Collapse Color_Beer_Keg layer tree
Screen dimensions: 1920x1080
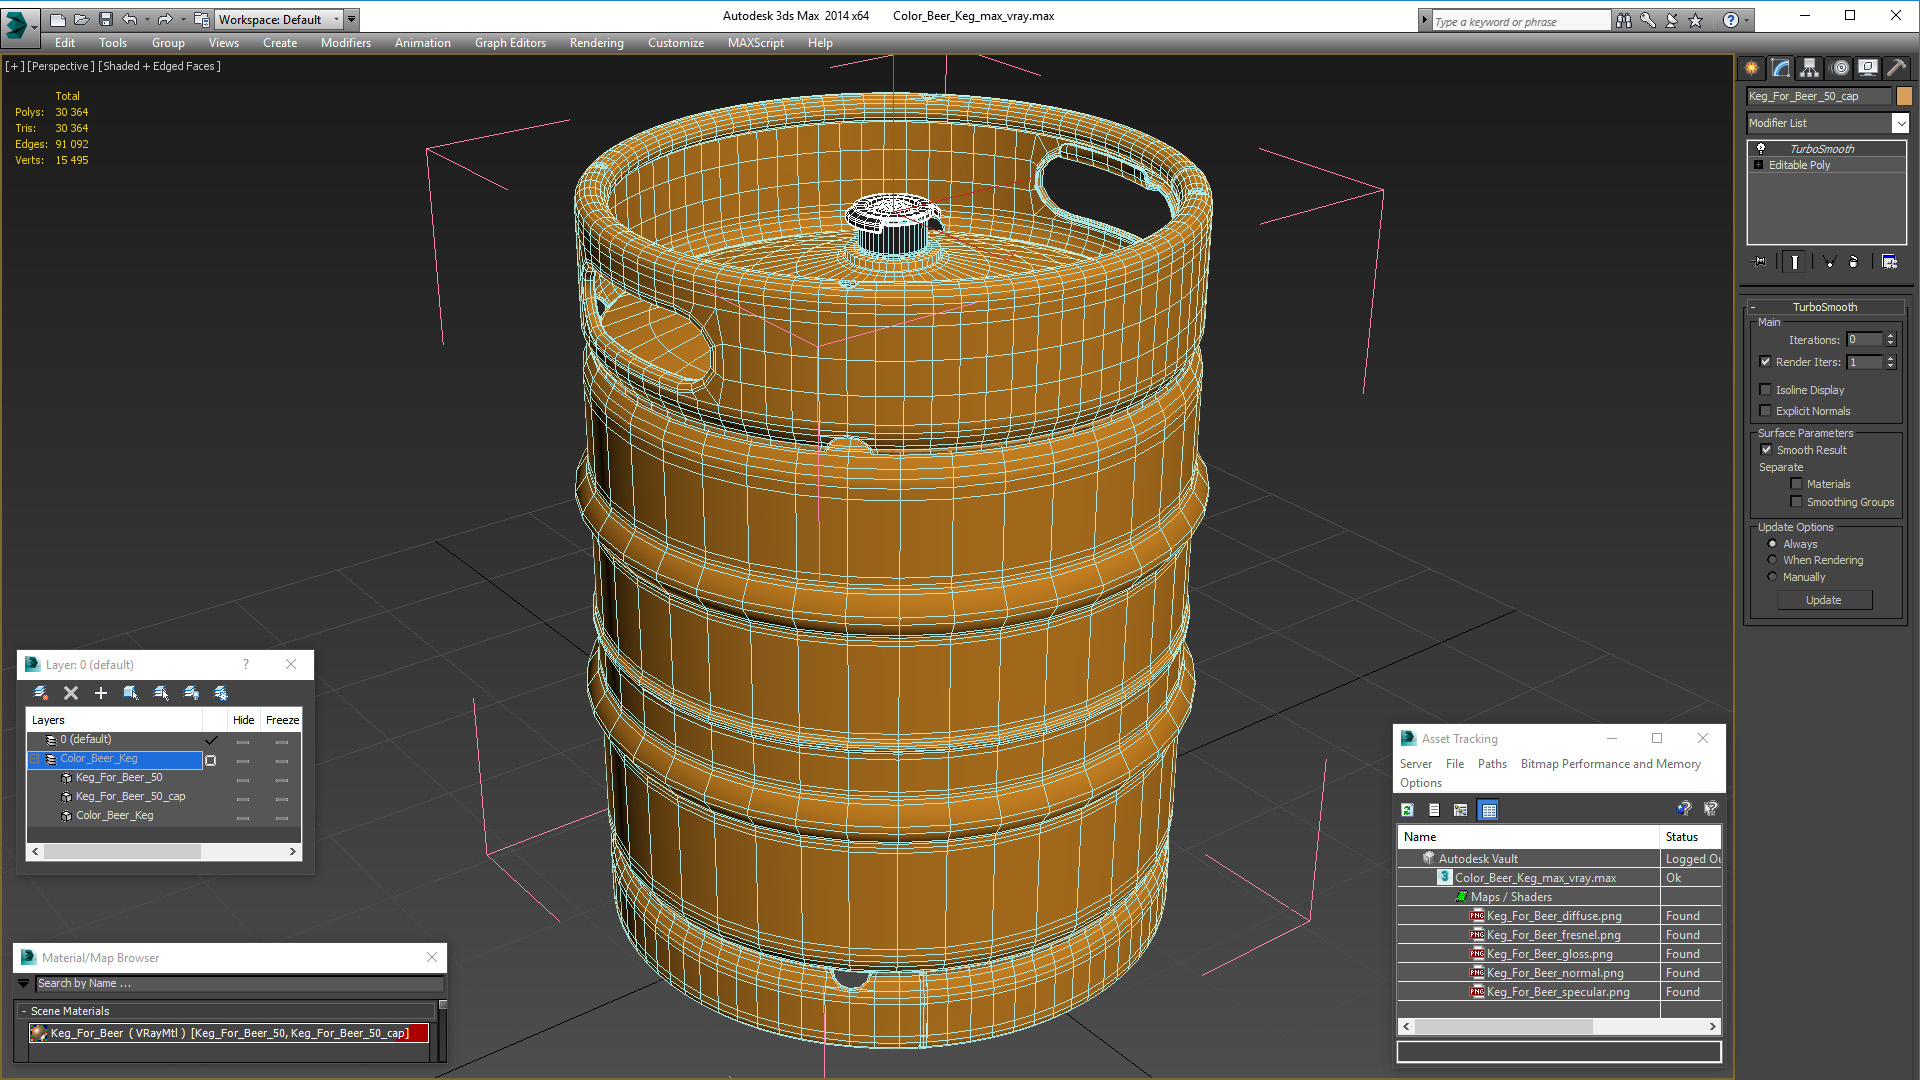click(x=35, y=759)
